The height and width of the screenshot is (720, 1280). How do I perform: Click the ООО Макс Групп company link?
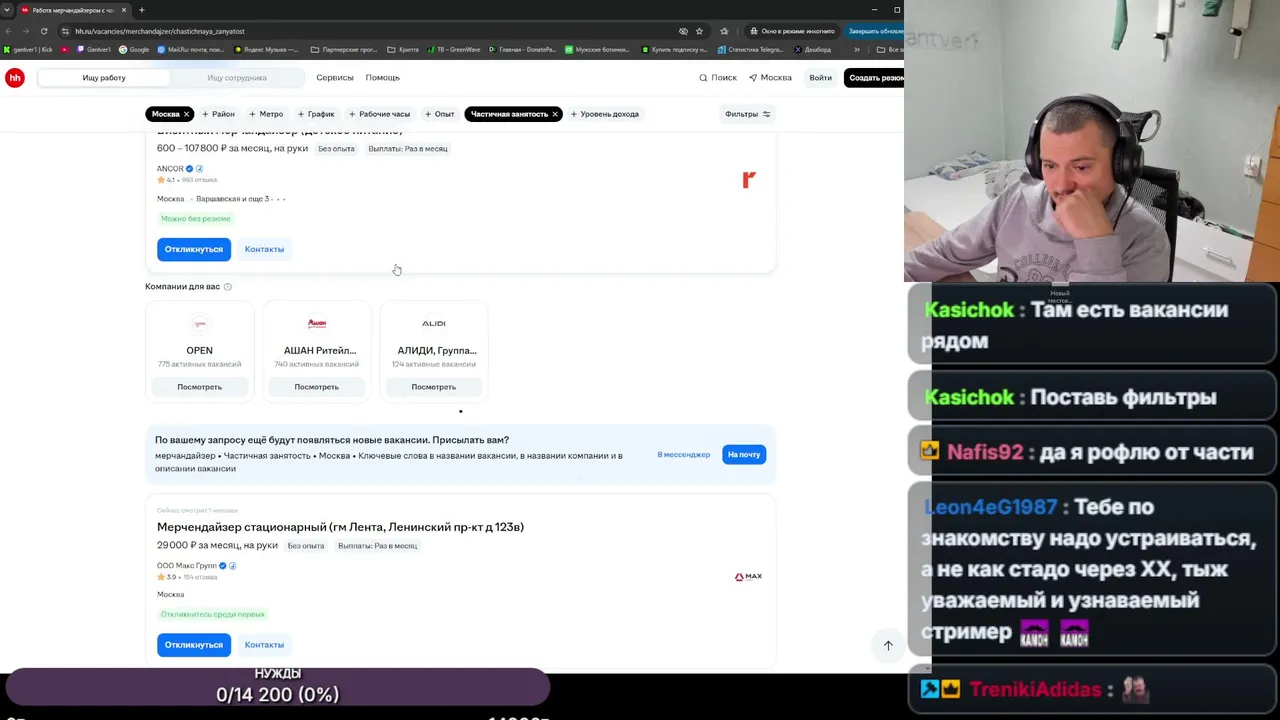coord(187,566)
